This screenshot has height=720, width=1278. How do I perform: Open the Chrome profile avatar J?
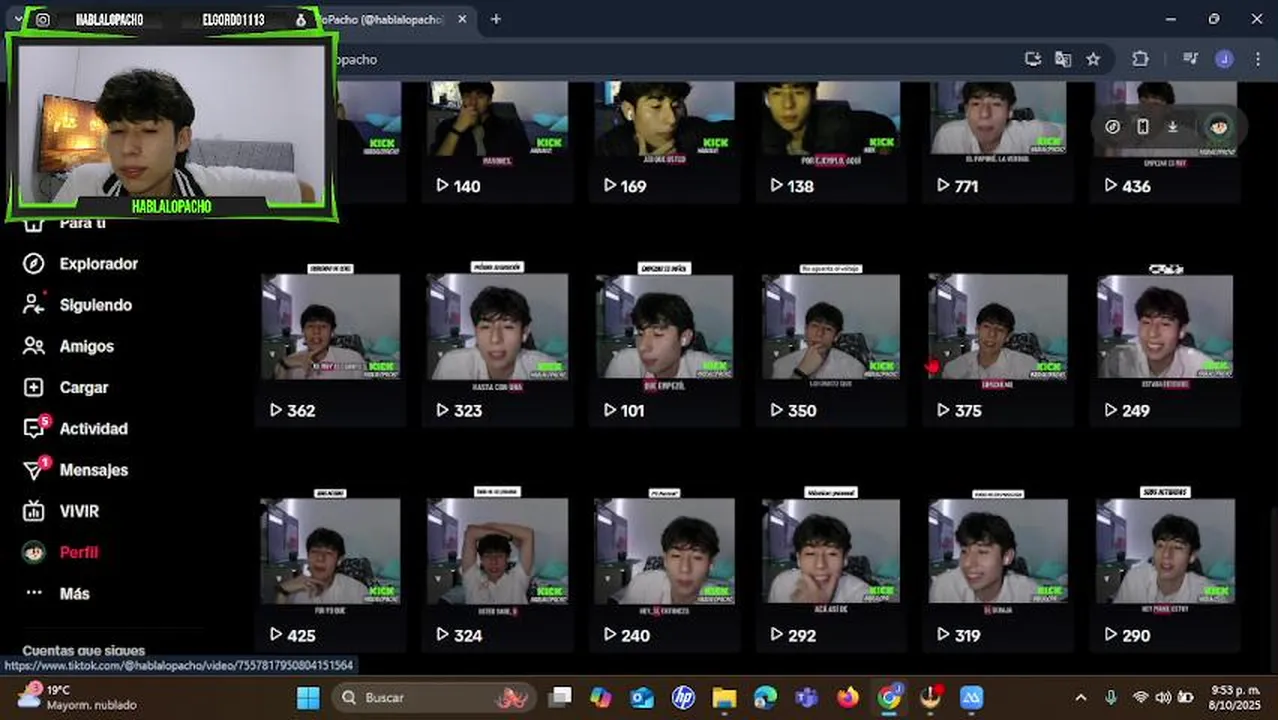(x=1224, y=59)
